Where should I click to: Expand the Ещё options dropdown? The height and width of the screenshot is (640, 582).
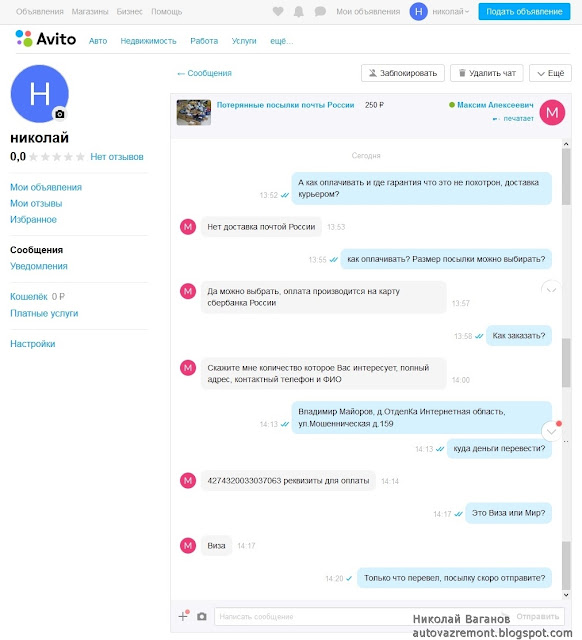(550, 73)
